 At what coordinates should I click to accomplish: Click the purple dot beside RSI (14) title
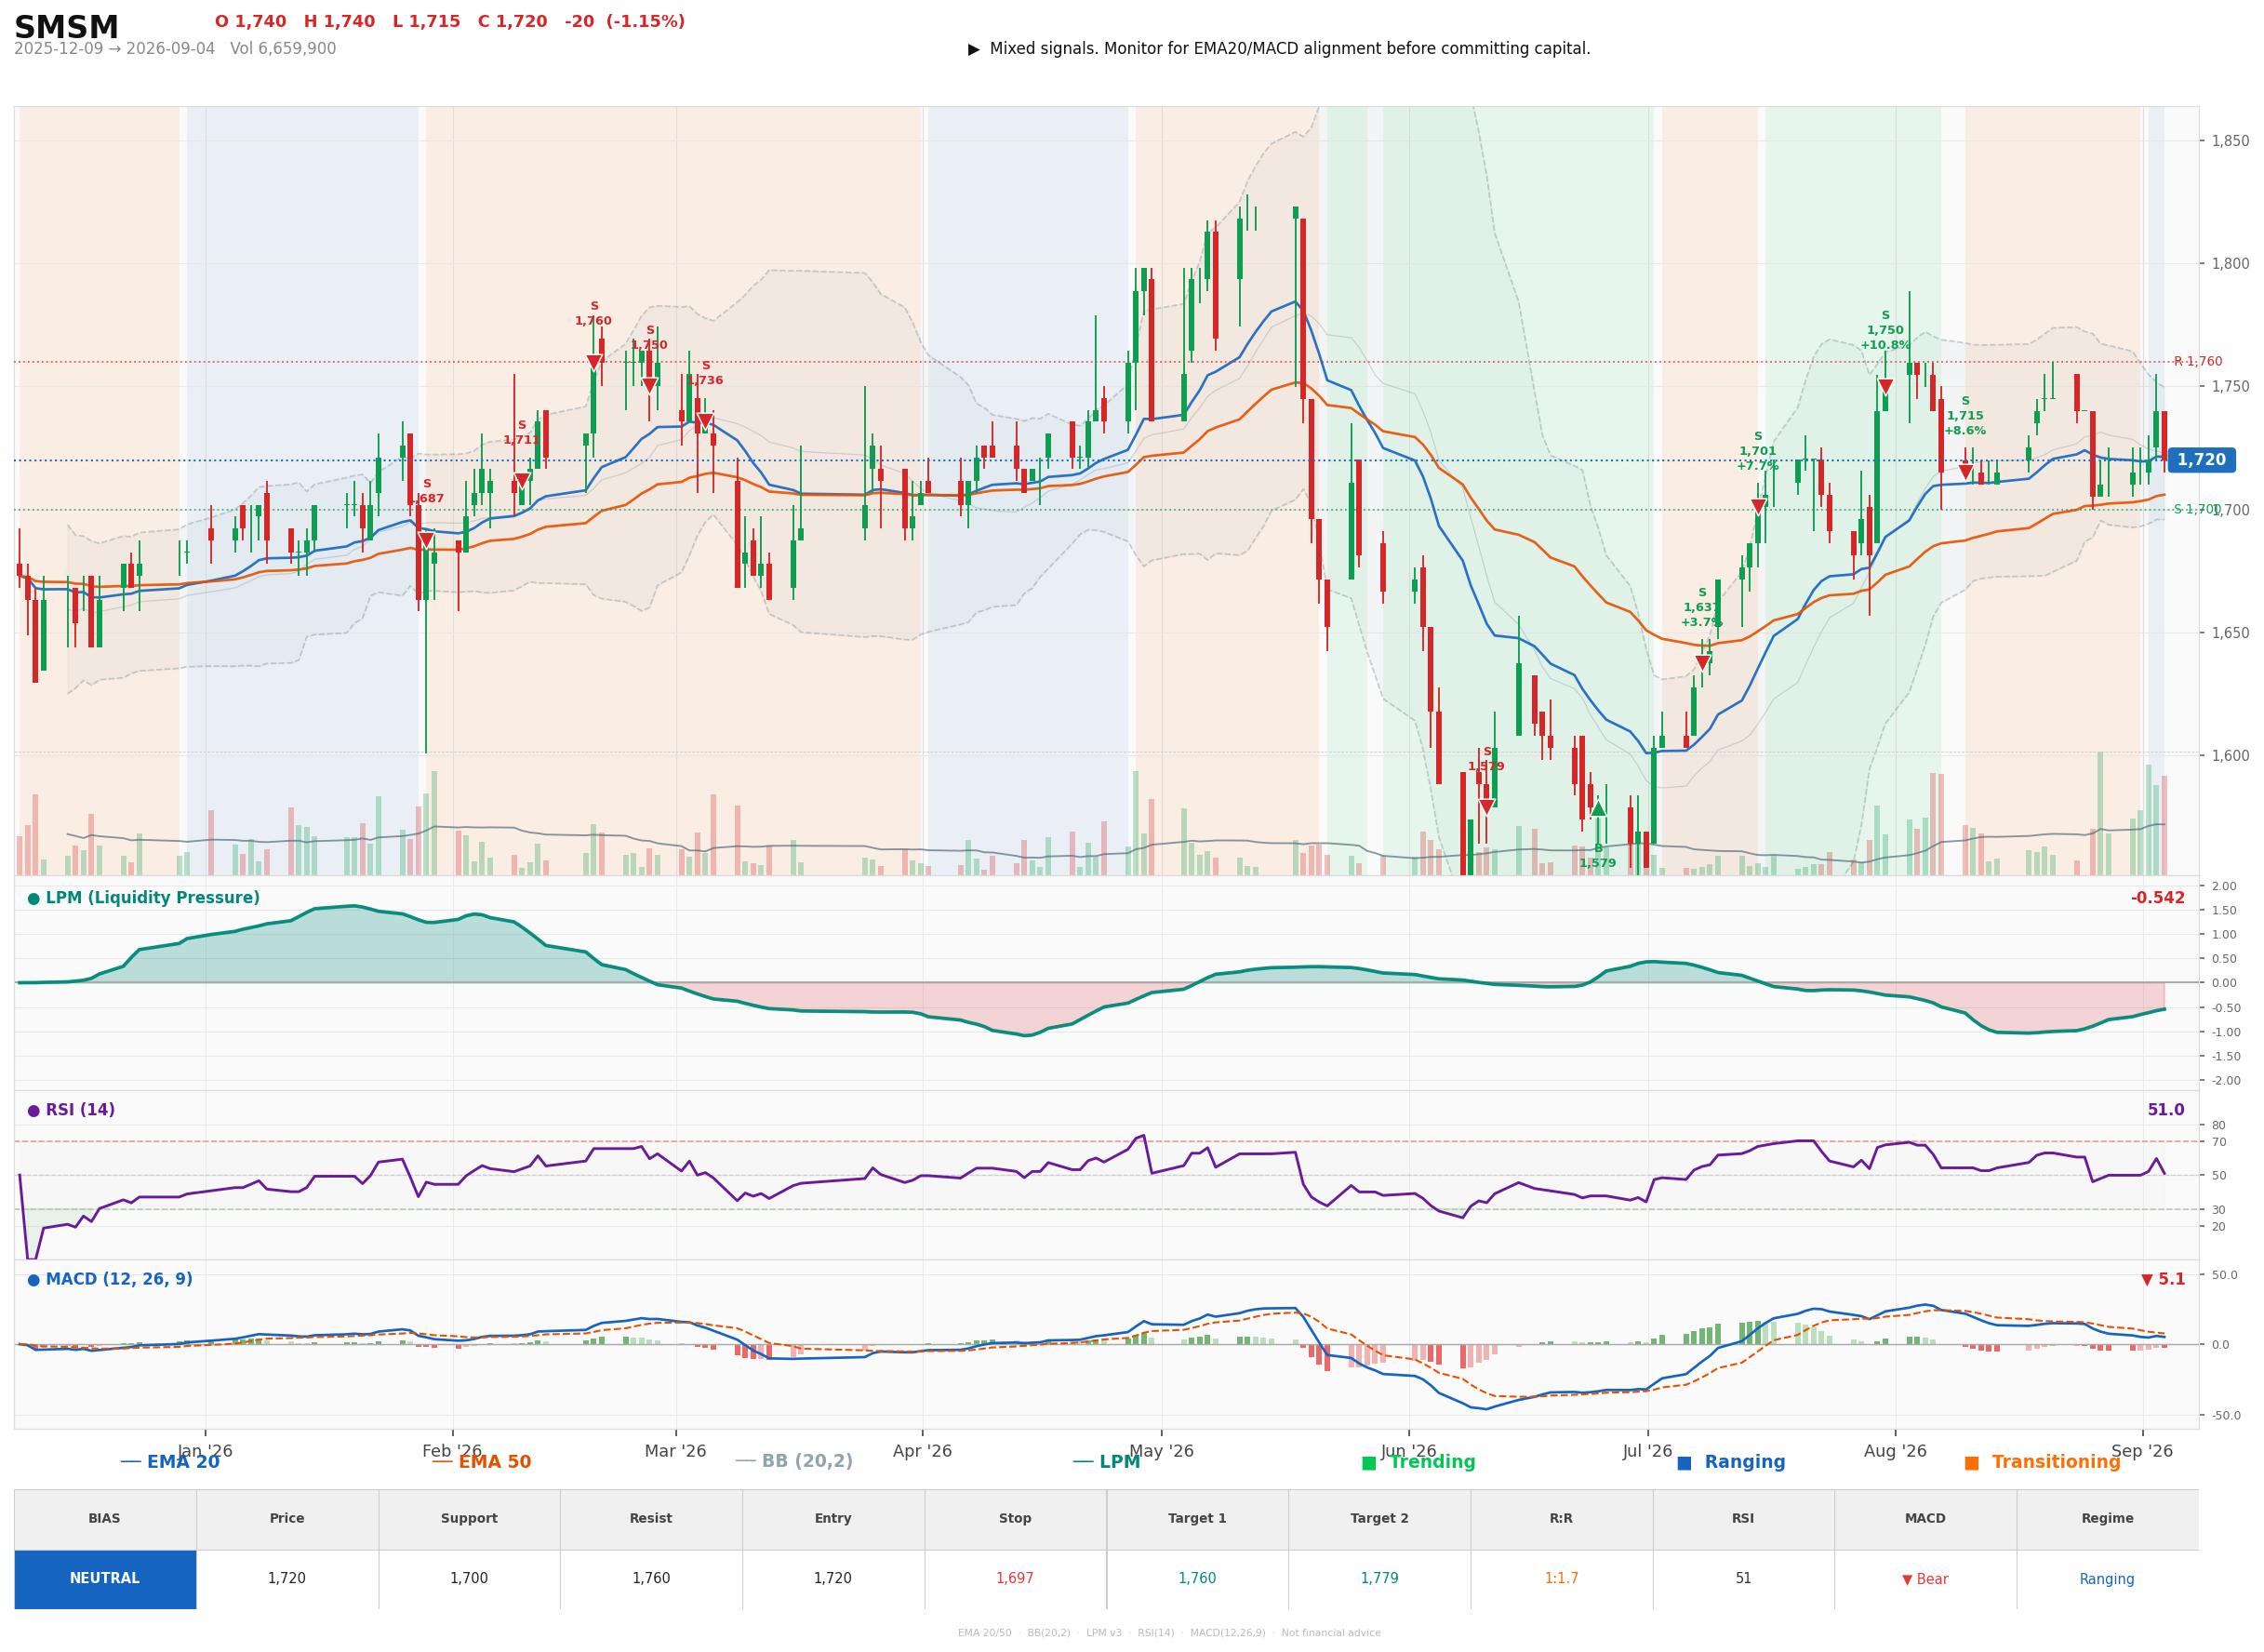click(33, 1111)
